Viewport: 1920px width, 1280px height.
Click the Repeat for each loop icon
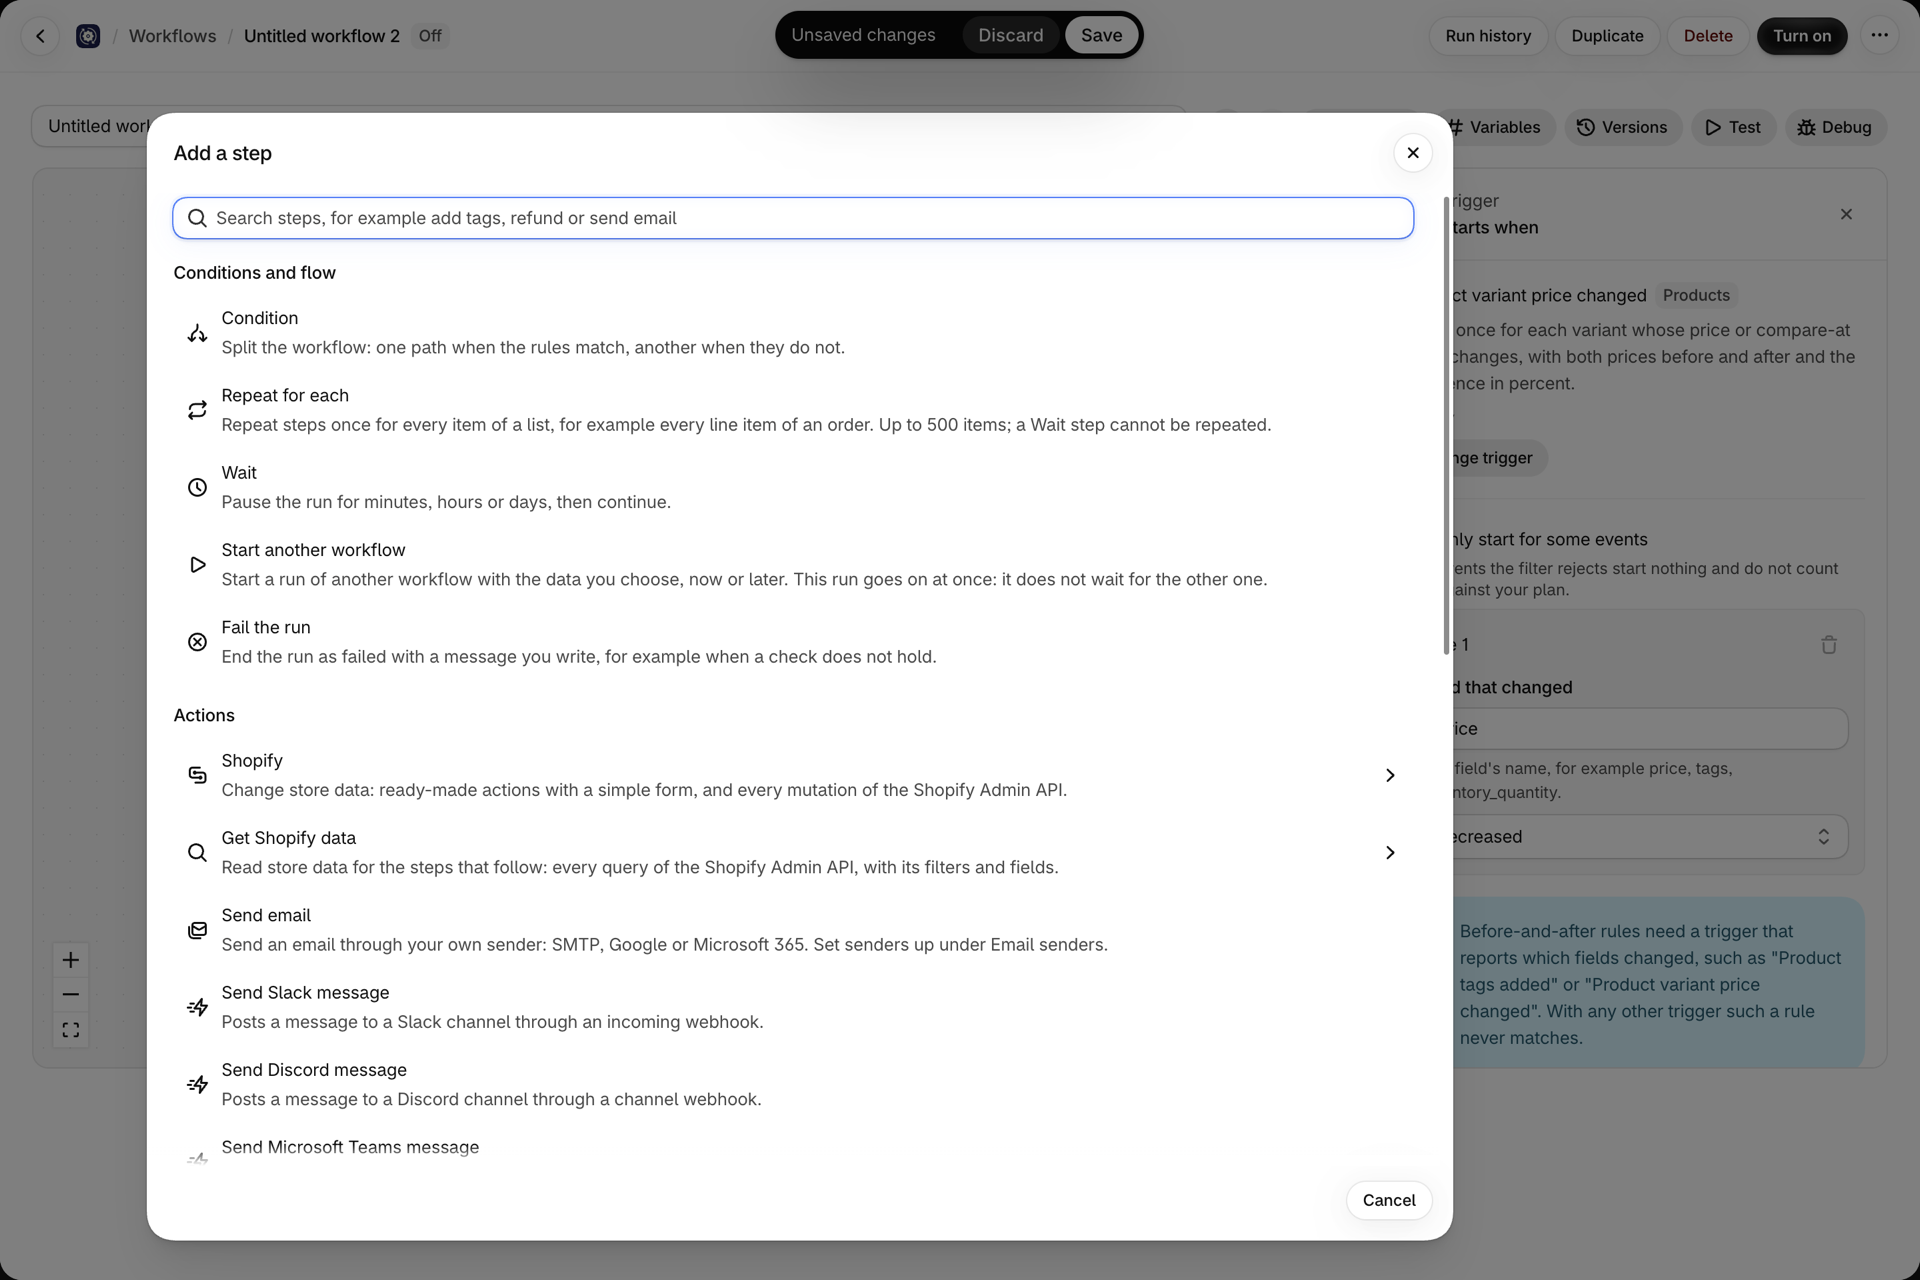coord(197,410)
